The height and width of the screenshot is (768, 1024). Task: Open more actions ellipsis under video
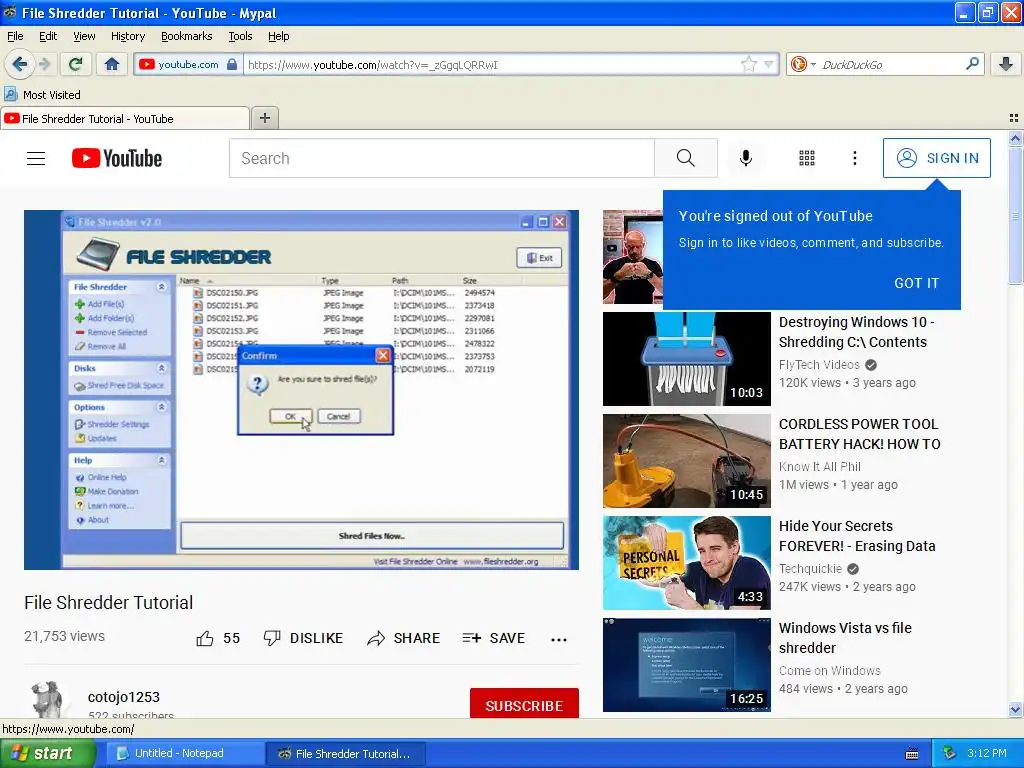tap(559, 639)
